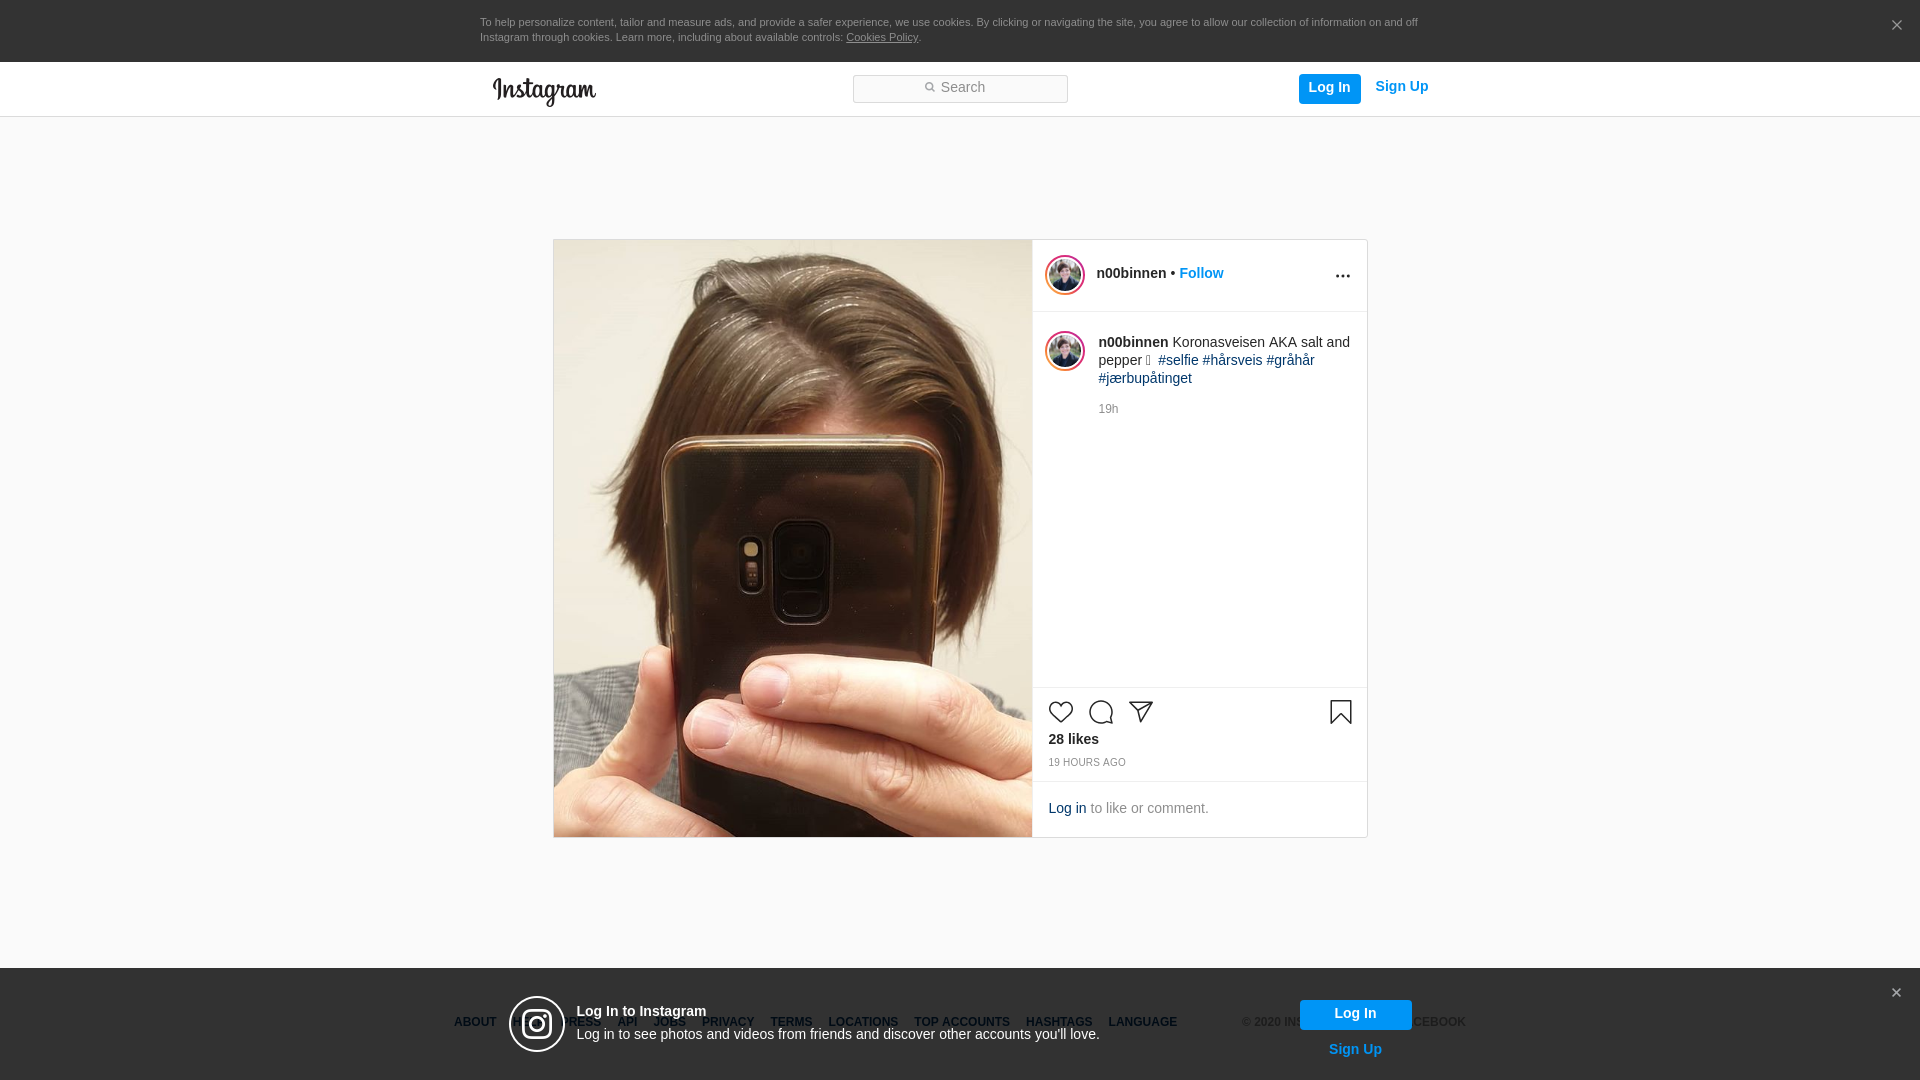
Task: Click the Instagram logo in header
Action: tap(544, 91)
